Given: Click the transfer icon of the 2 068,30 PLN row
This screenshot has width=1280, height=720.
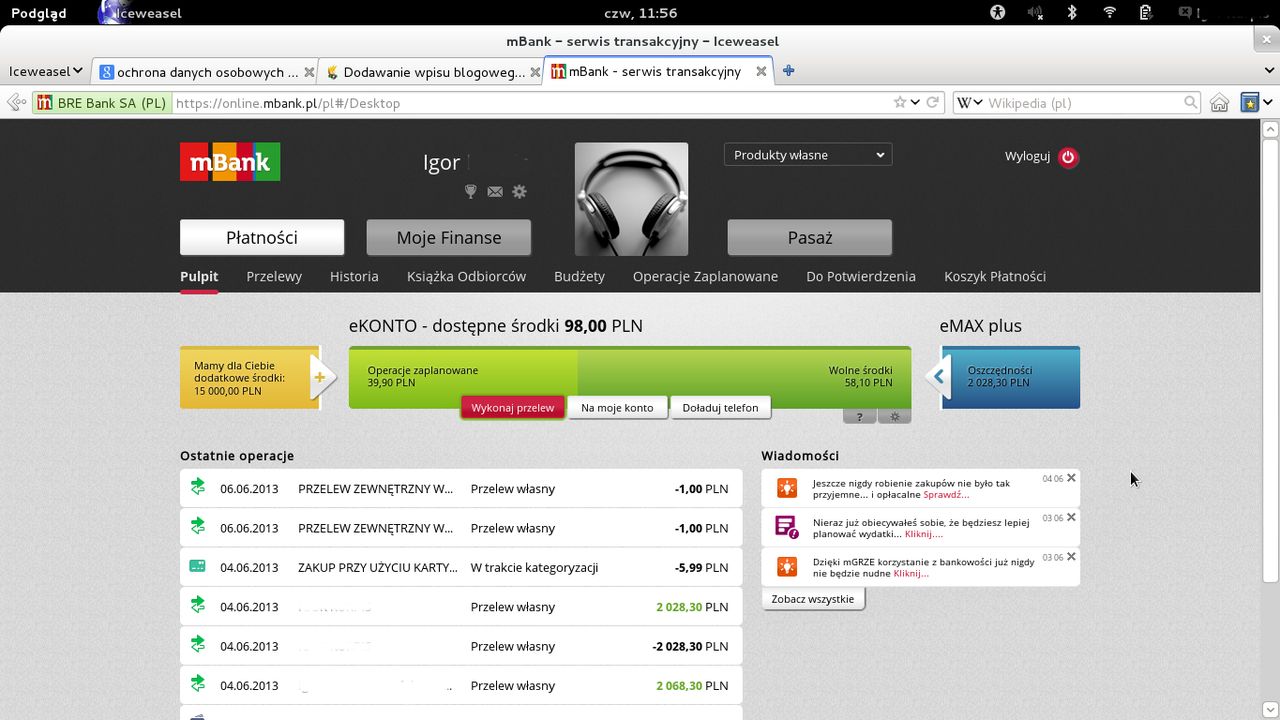Looking at the screenshot, I should click(197, 684).
